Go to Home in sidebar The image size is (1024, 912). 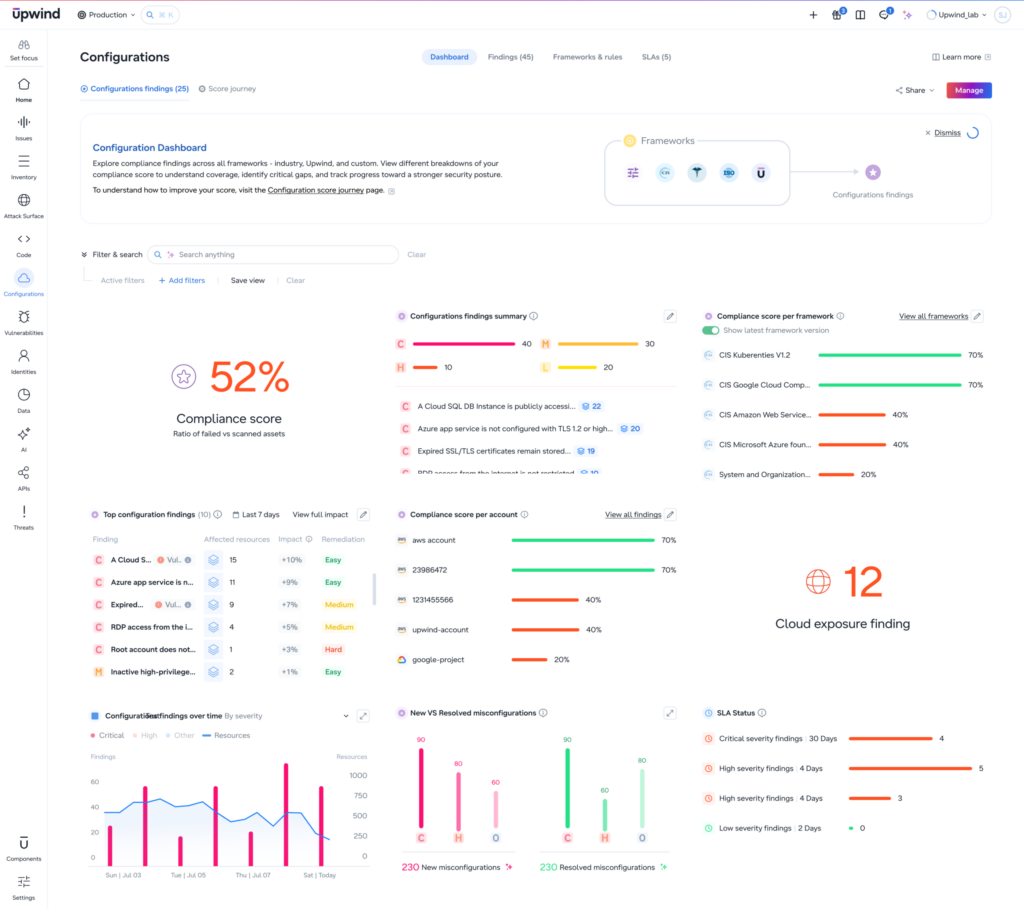pos(24,90)
